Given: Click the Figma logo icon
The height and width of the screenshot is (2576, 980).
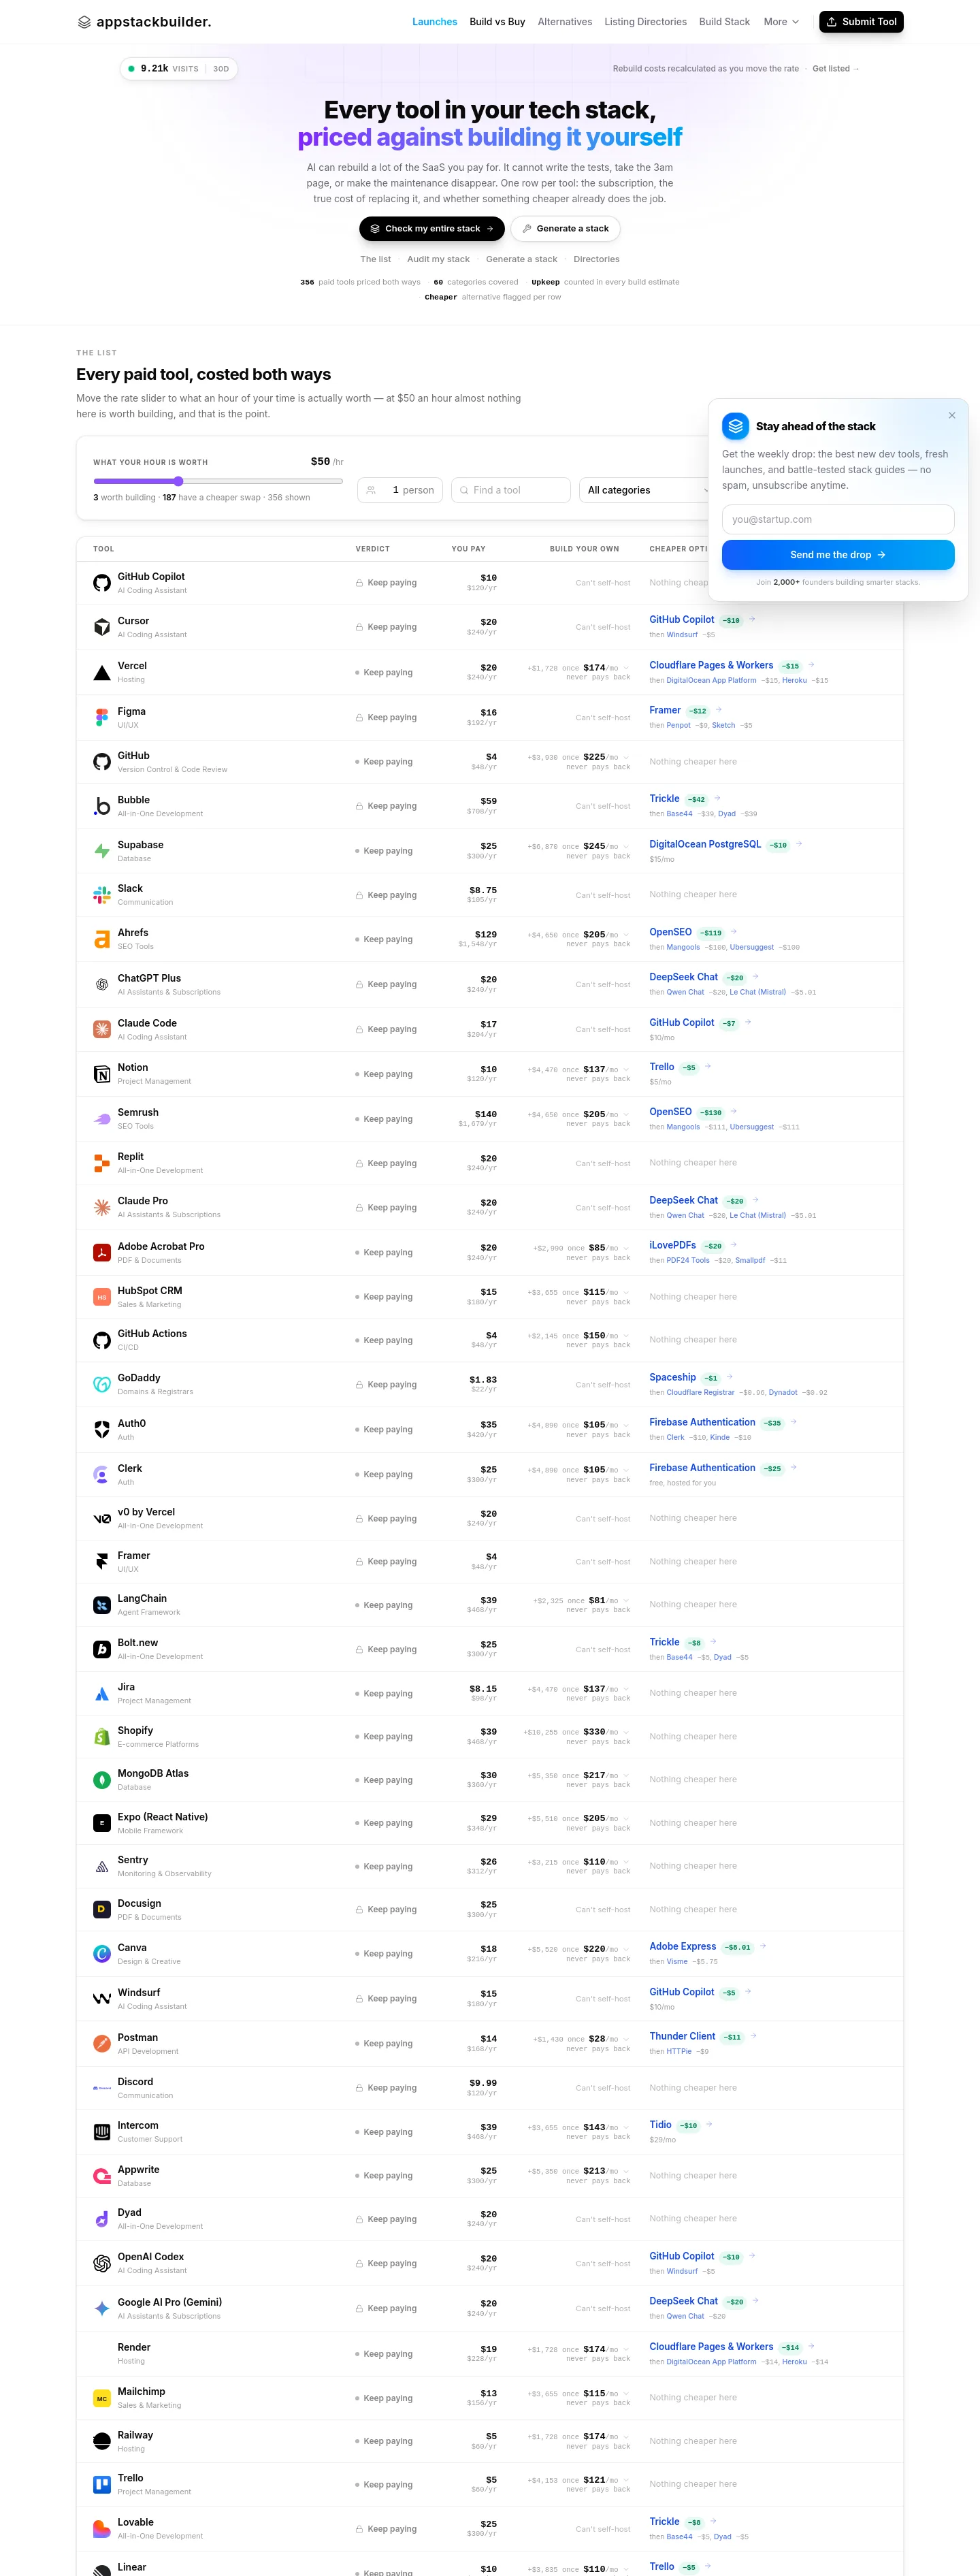Looking at the screenshot, I should click(102, 717).
